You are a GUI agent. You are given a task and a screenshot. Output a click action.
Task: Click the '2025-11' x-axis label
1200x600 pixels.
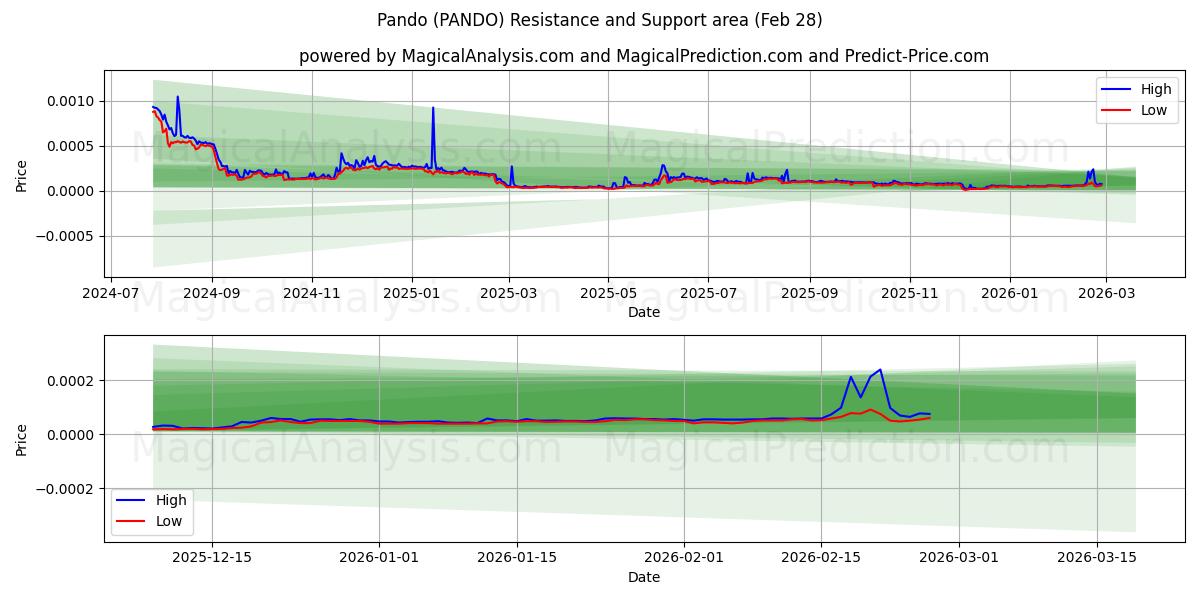tap(909, 294)
